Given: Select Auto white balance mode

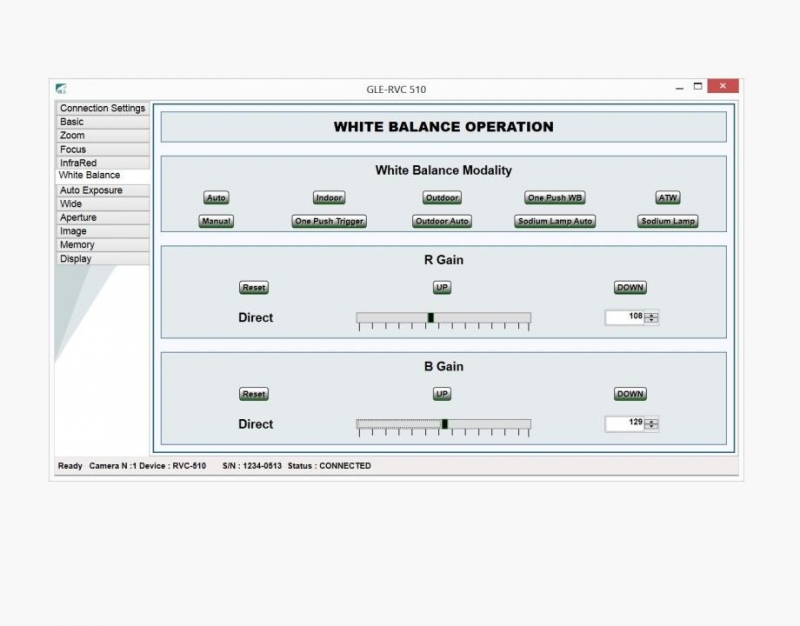Looking at the screenshot, I should (216, 198).
